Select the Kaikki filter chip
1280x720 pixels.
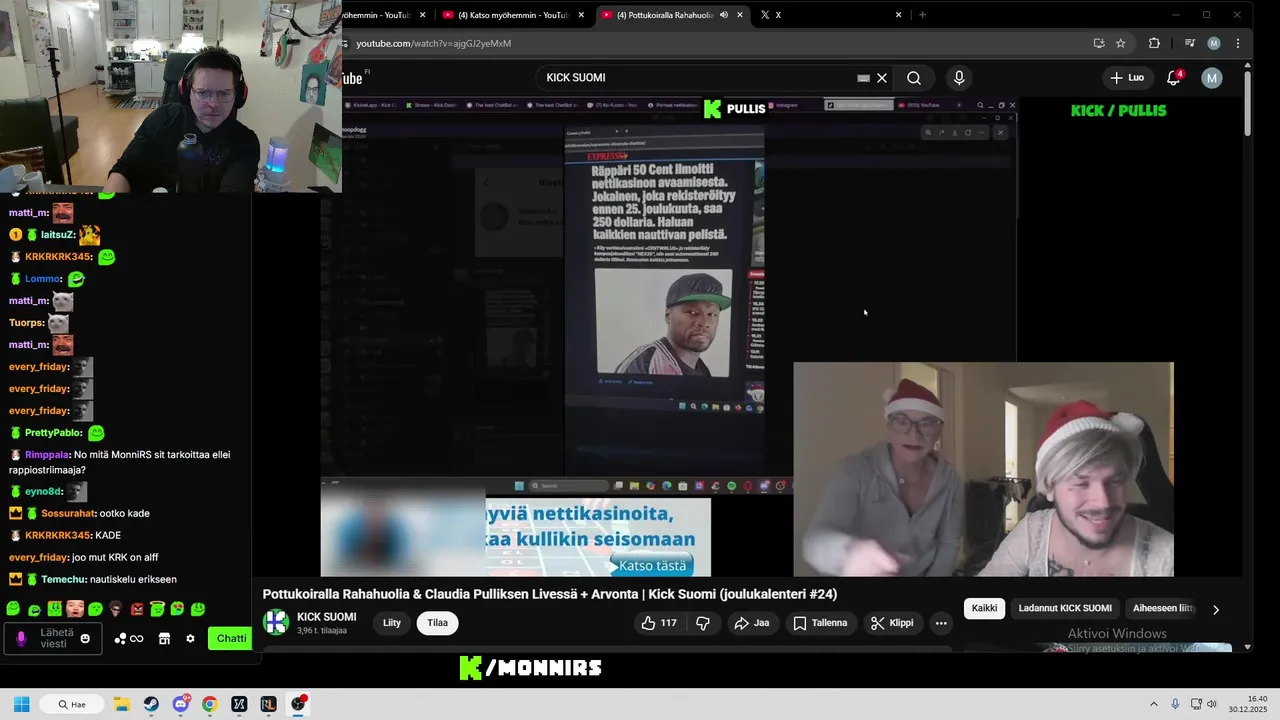[985, 608]
